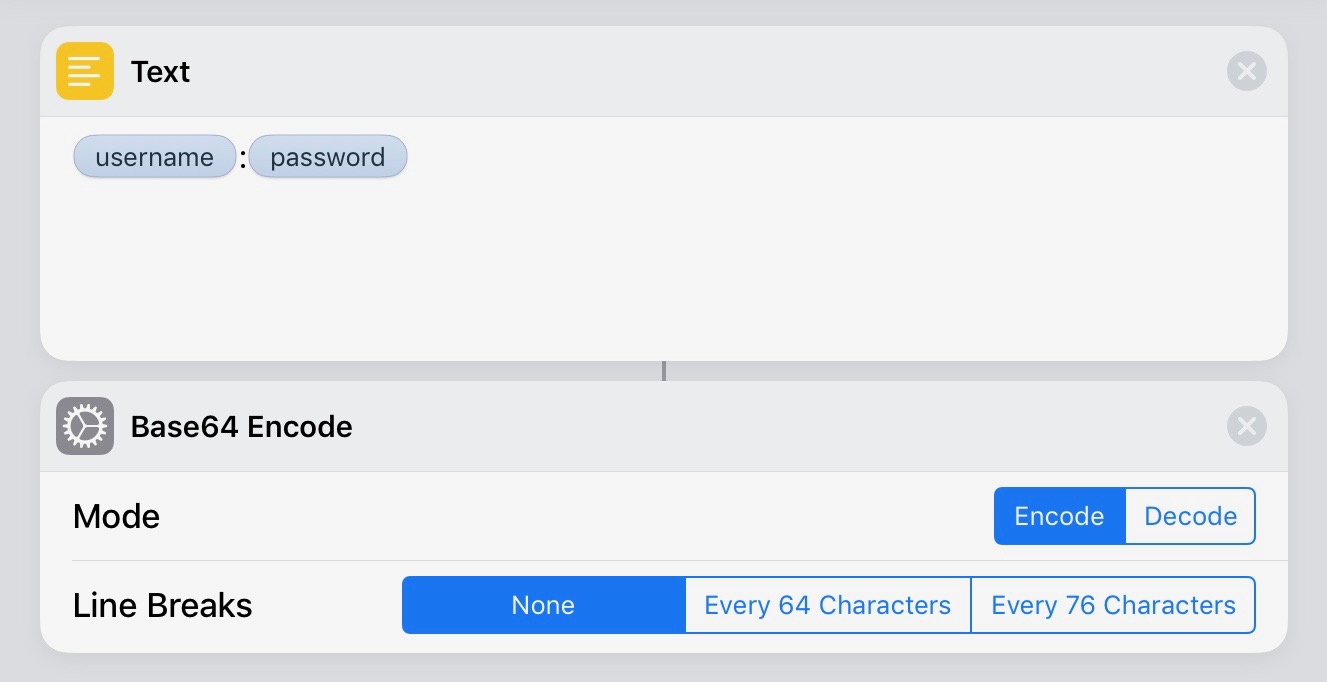Click the Mode row label
The width and height of the screenshot is (1327, 682).
(116, 516)
